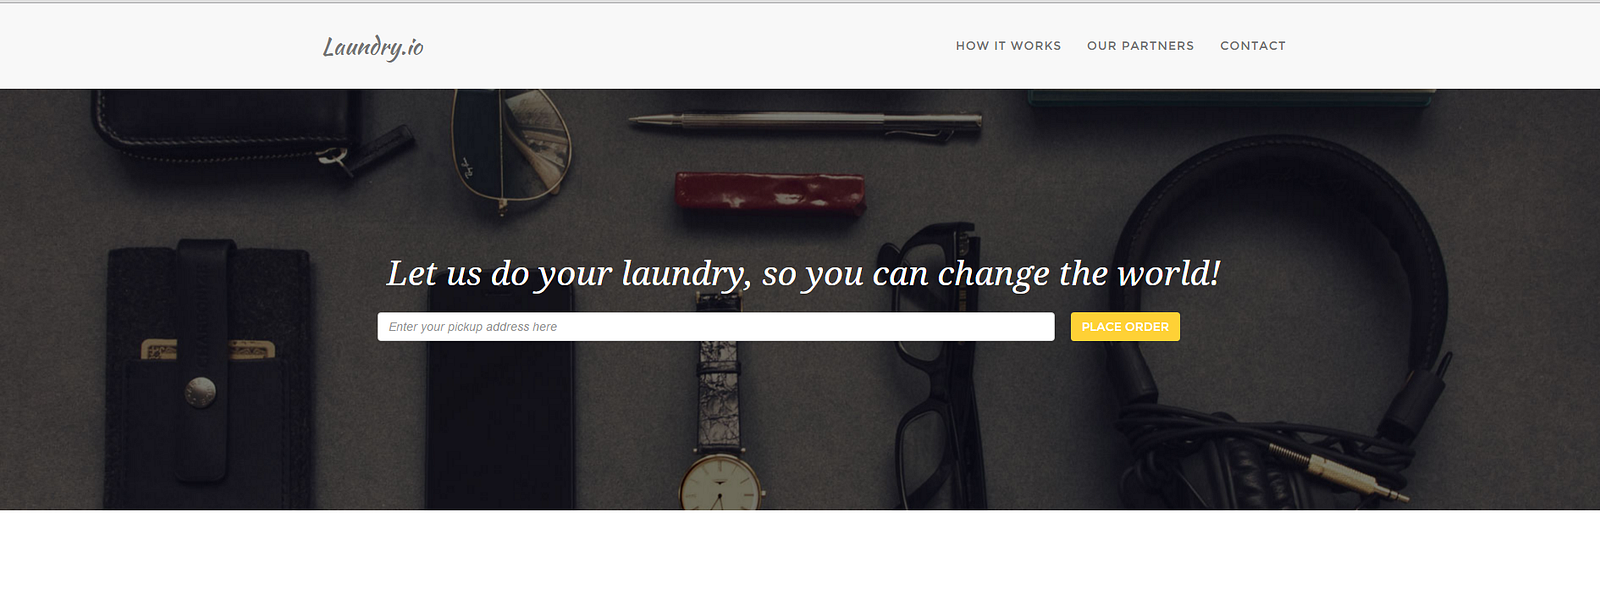Click the blank white area below hero
The image size is (1600, 611).
coord(800,560)
